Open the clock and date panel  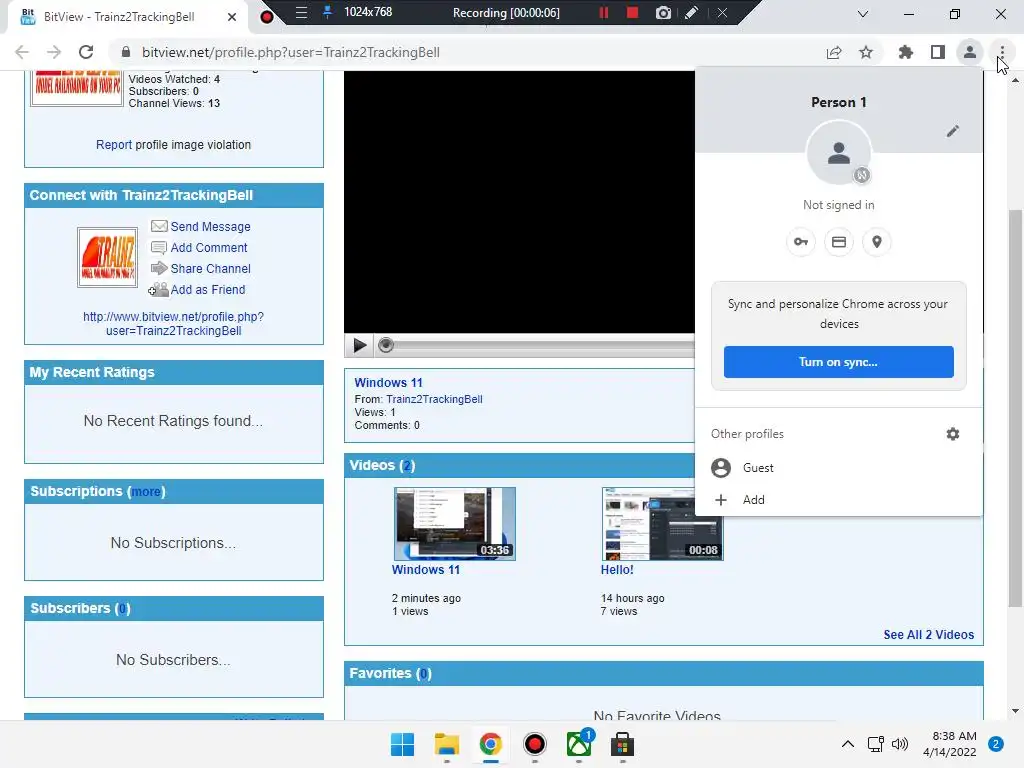pos(950,744)
